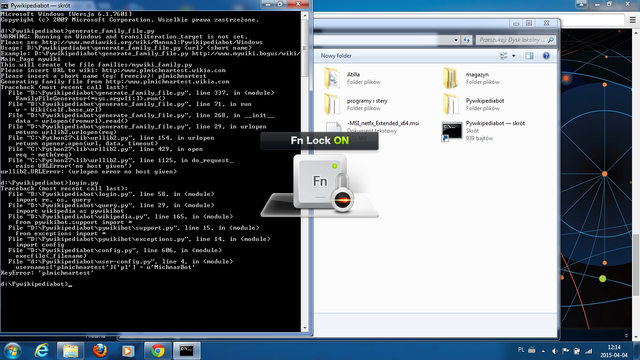Open the volume tray icon

click(554, 351)
